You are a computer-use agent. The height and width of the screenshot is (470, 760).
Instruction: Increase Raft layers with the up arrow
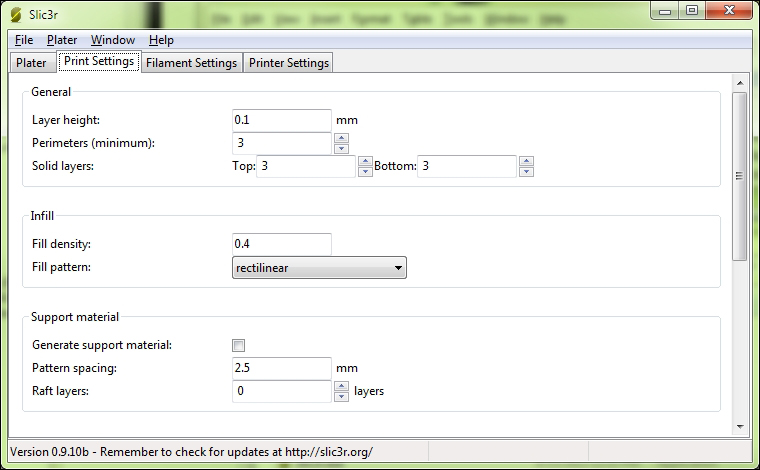tap(341, 386)
